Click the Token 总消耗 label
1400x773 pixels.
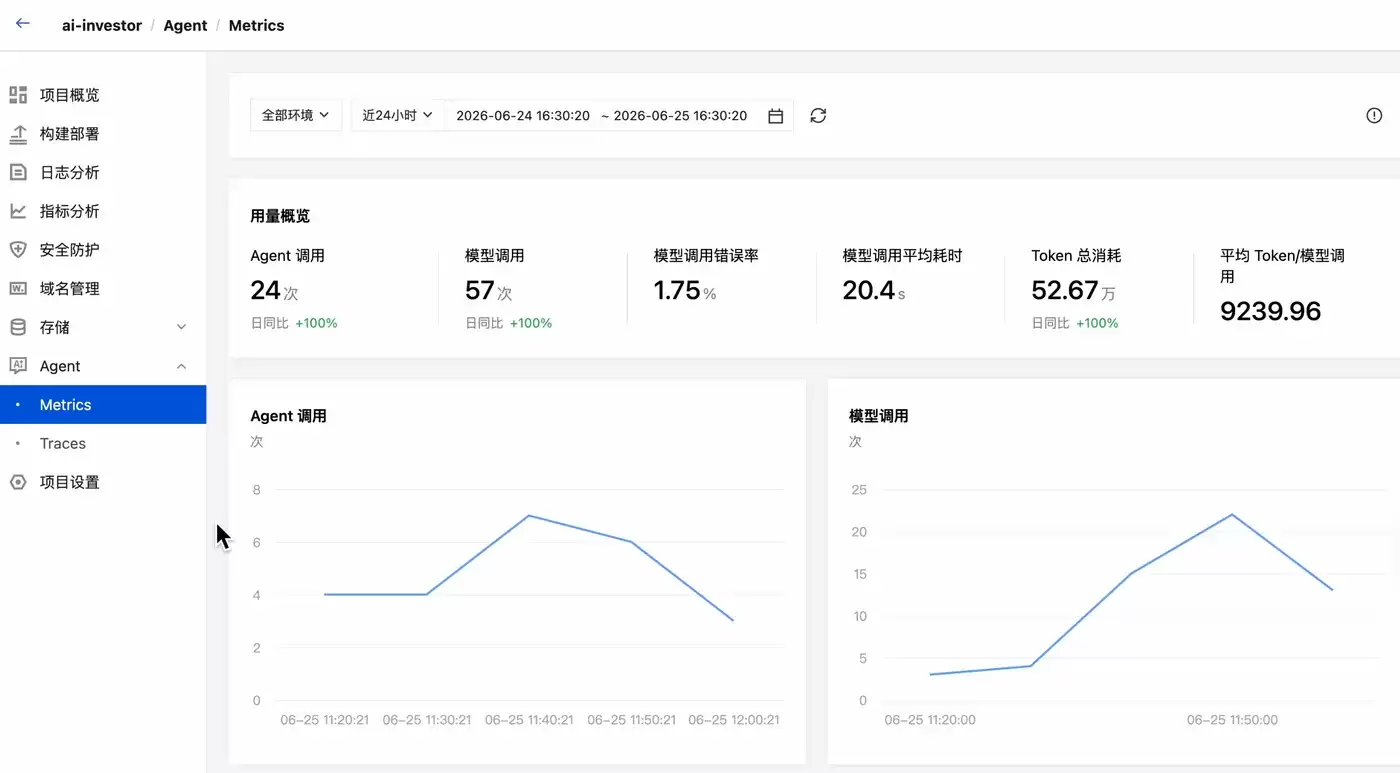tap(1076, 256)
